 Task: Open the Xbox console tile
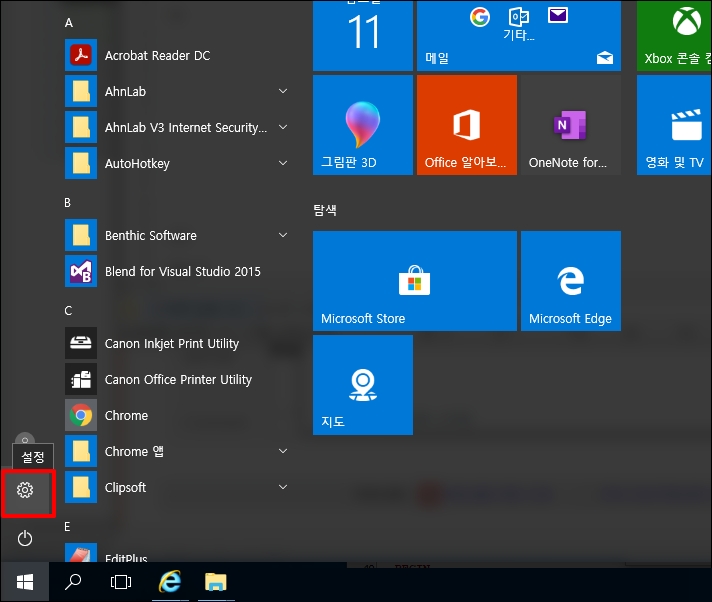674,36
